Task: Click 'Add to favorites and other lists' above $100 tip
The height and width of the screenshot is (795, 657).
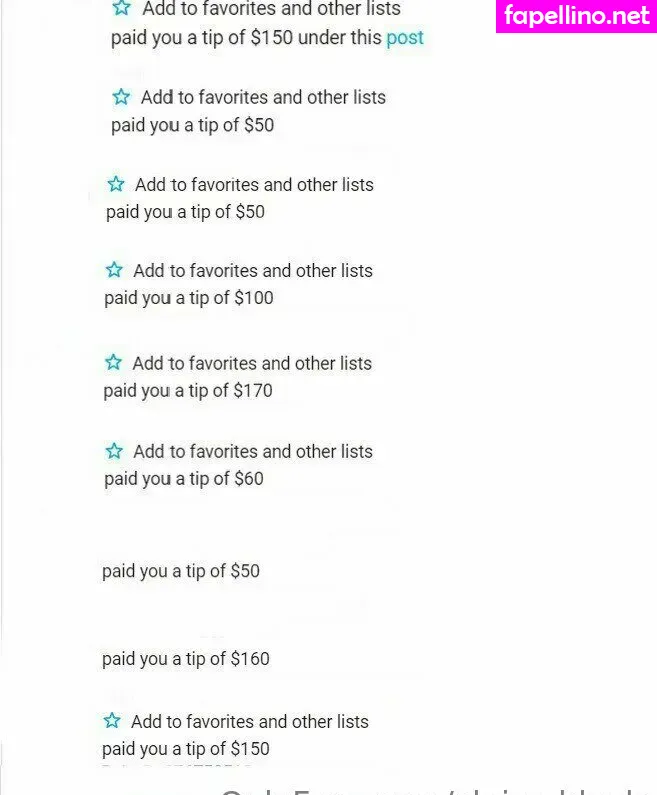Action: pos(252,271)
